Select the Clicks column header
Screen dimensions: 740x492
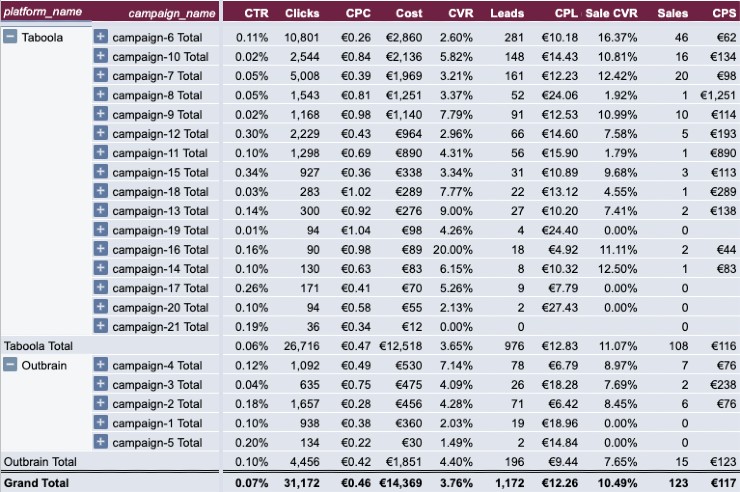tap(302, 13)
